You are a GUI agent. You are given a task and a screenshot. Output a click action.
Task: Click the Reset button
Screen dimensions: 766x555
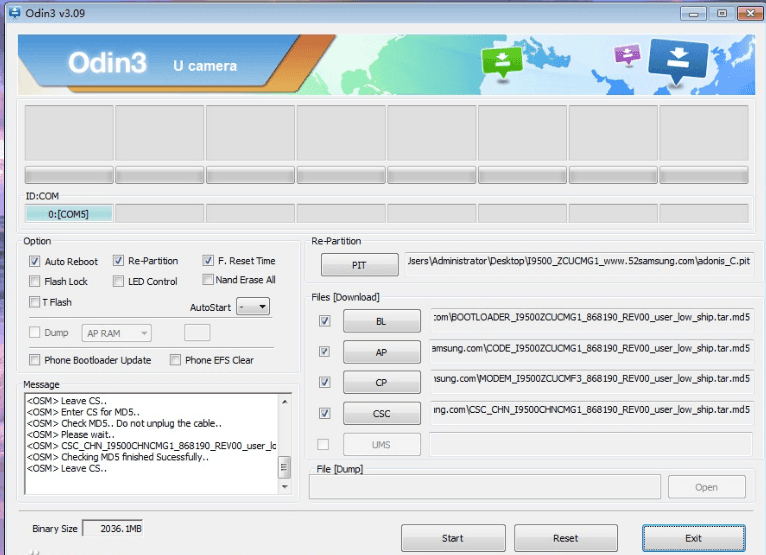pyautogui.click(x=566, y=538)
